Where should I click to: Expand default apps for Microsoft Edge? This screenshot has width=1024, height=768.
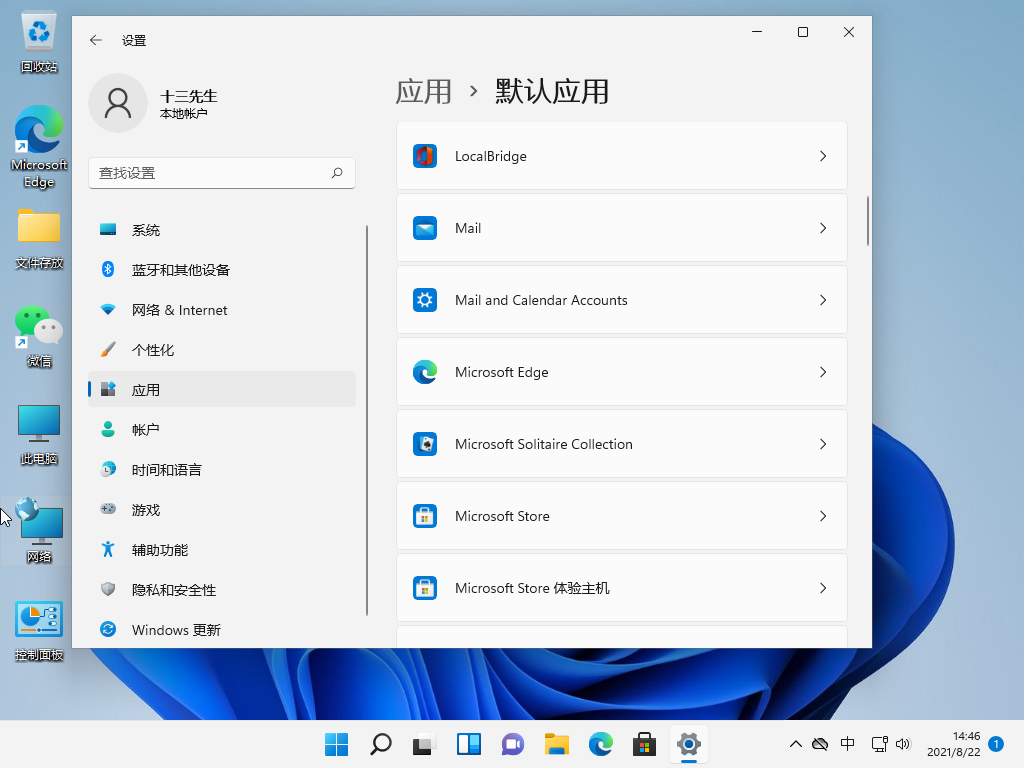[621, 371]
